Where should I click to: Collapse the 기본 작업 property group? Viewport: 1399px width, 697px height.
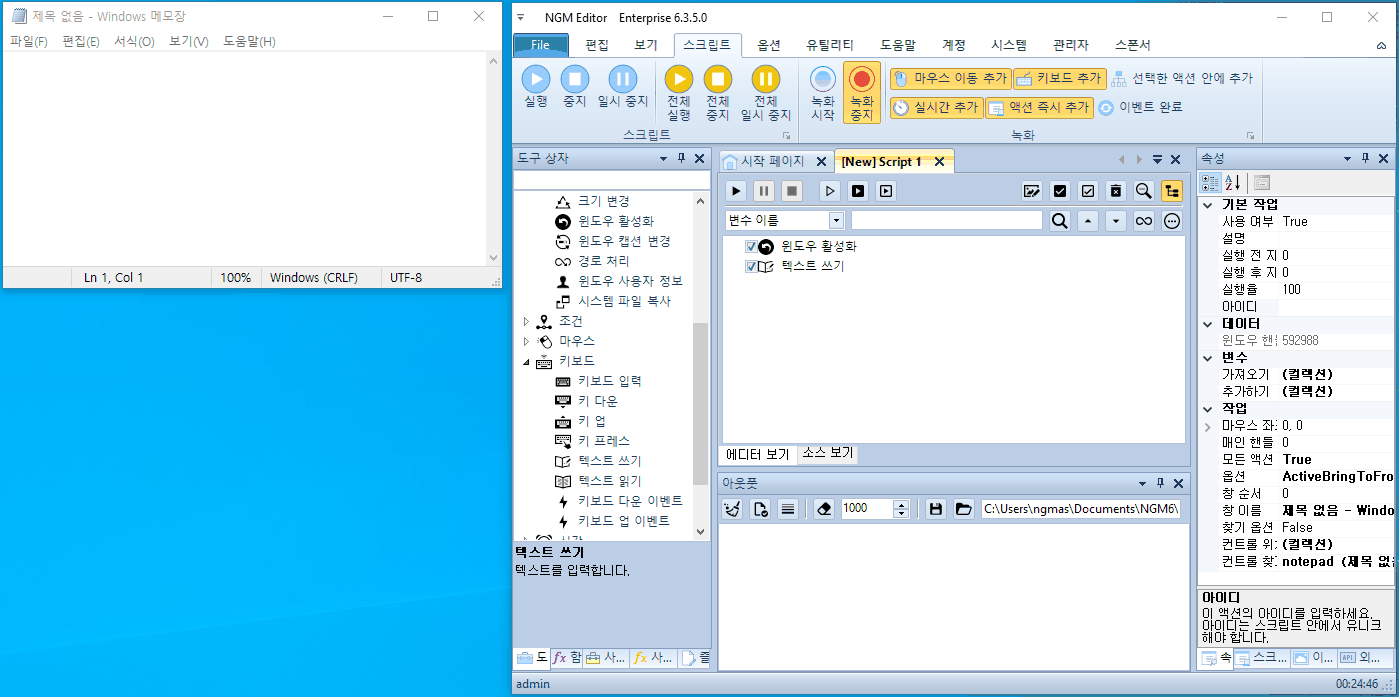coord(1209,204)
